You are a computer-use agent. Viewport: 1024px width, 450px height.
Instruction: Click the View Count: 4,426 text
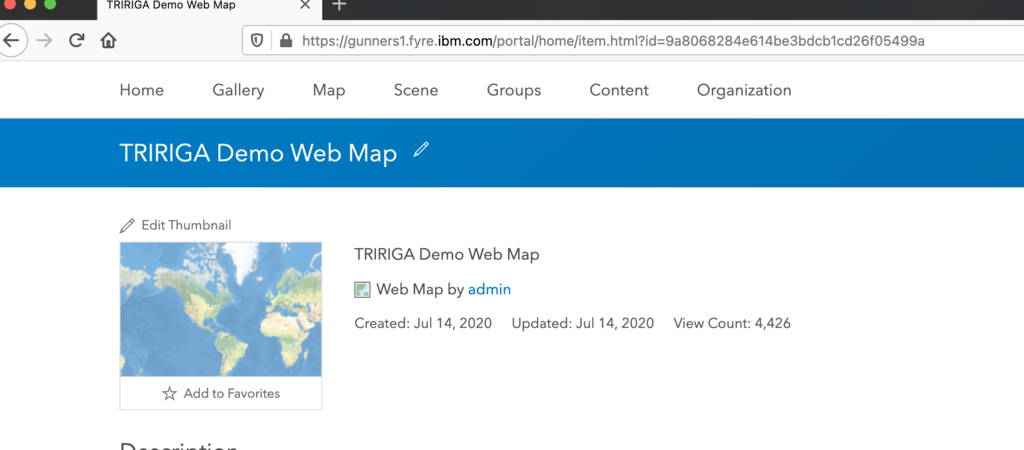point(732,323)
